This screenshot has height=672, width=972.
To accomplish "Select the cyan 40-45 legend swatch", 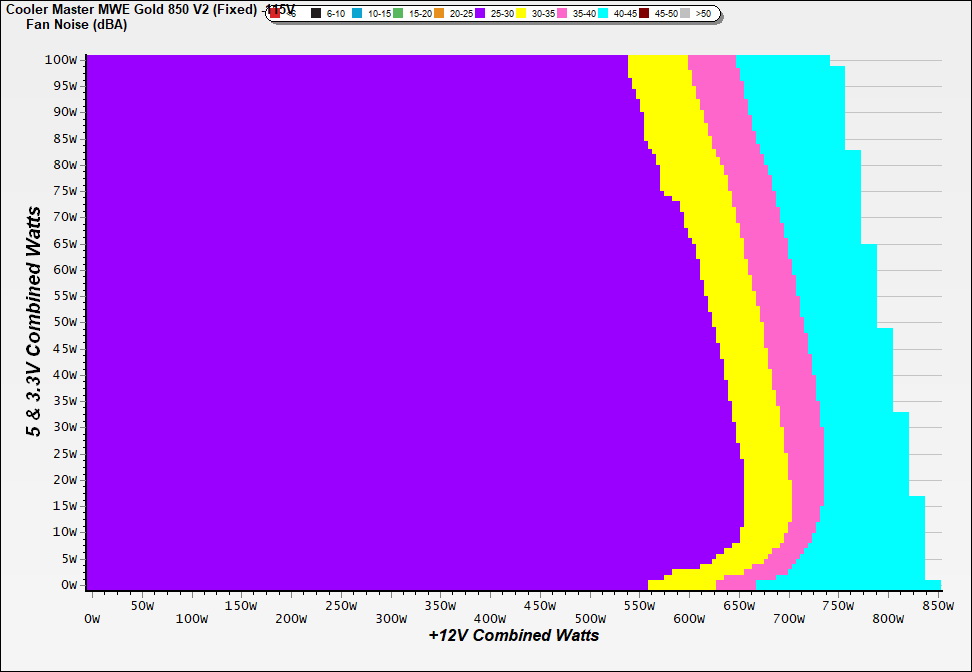I will pos(603,14).
